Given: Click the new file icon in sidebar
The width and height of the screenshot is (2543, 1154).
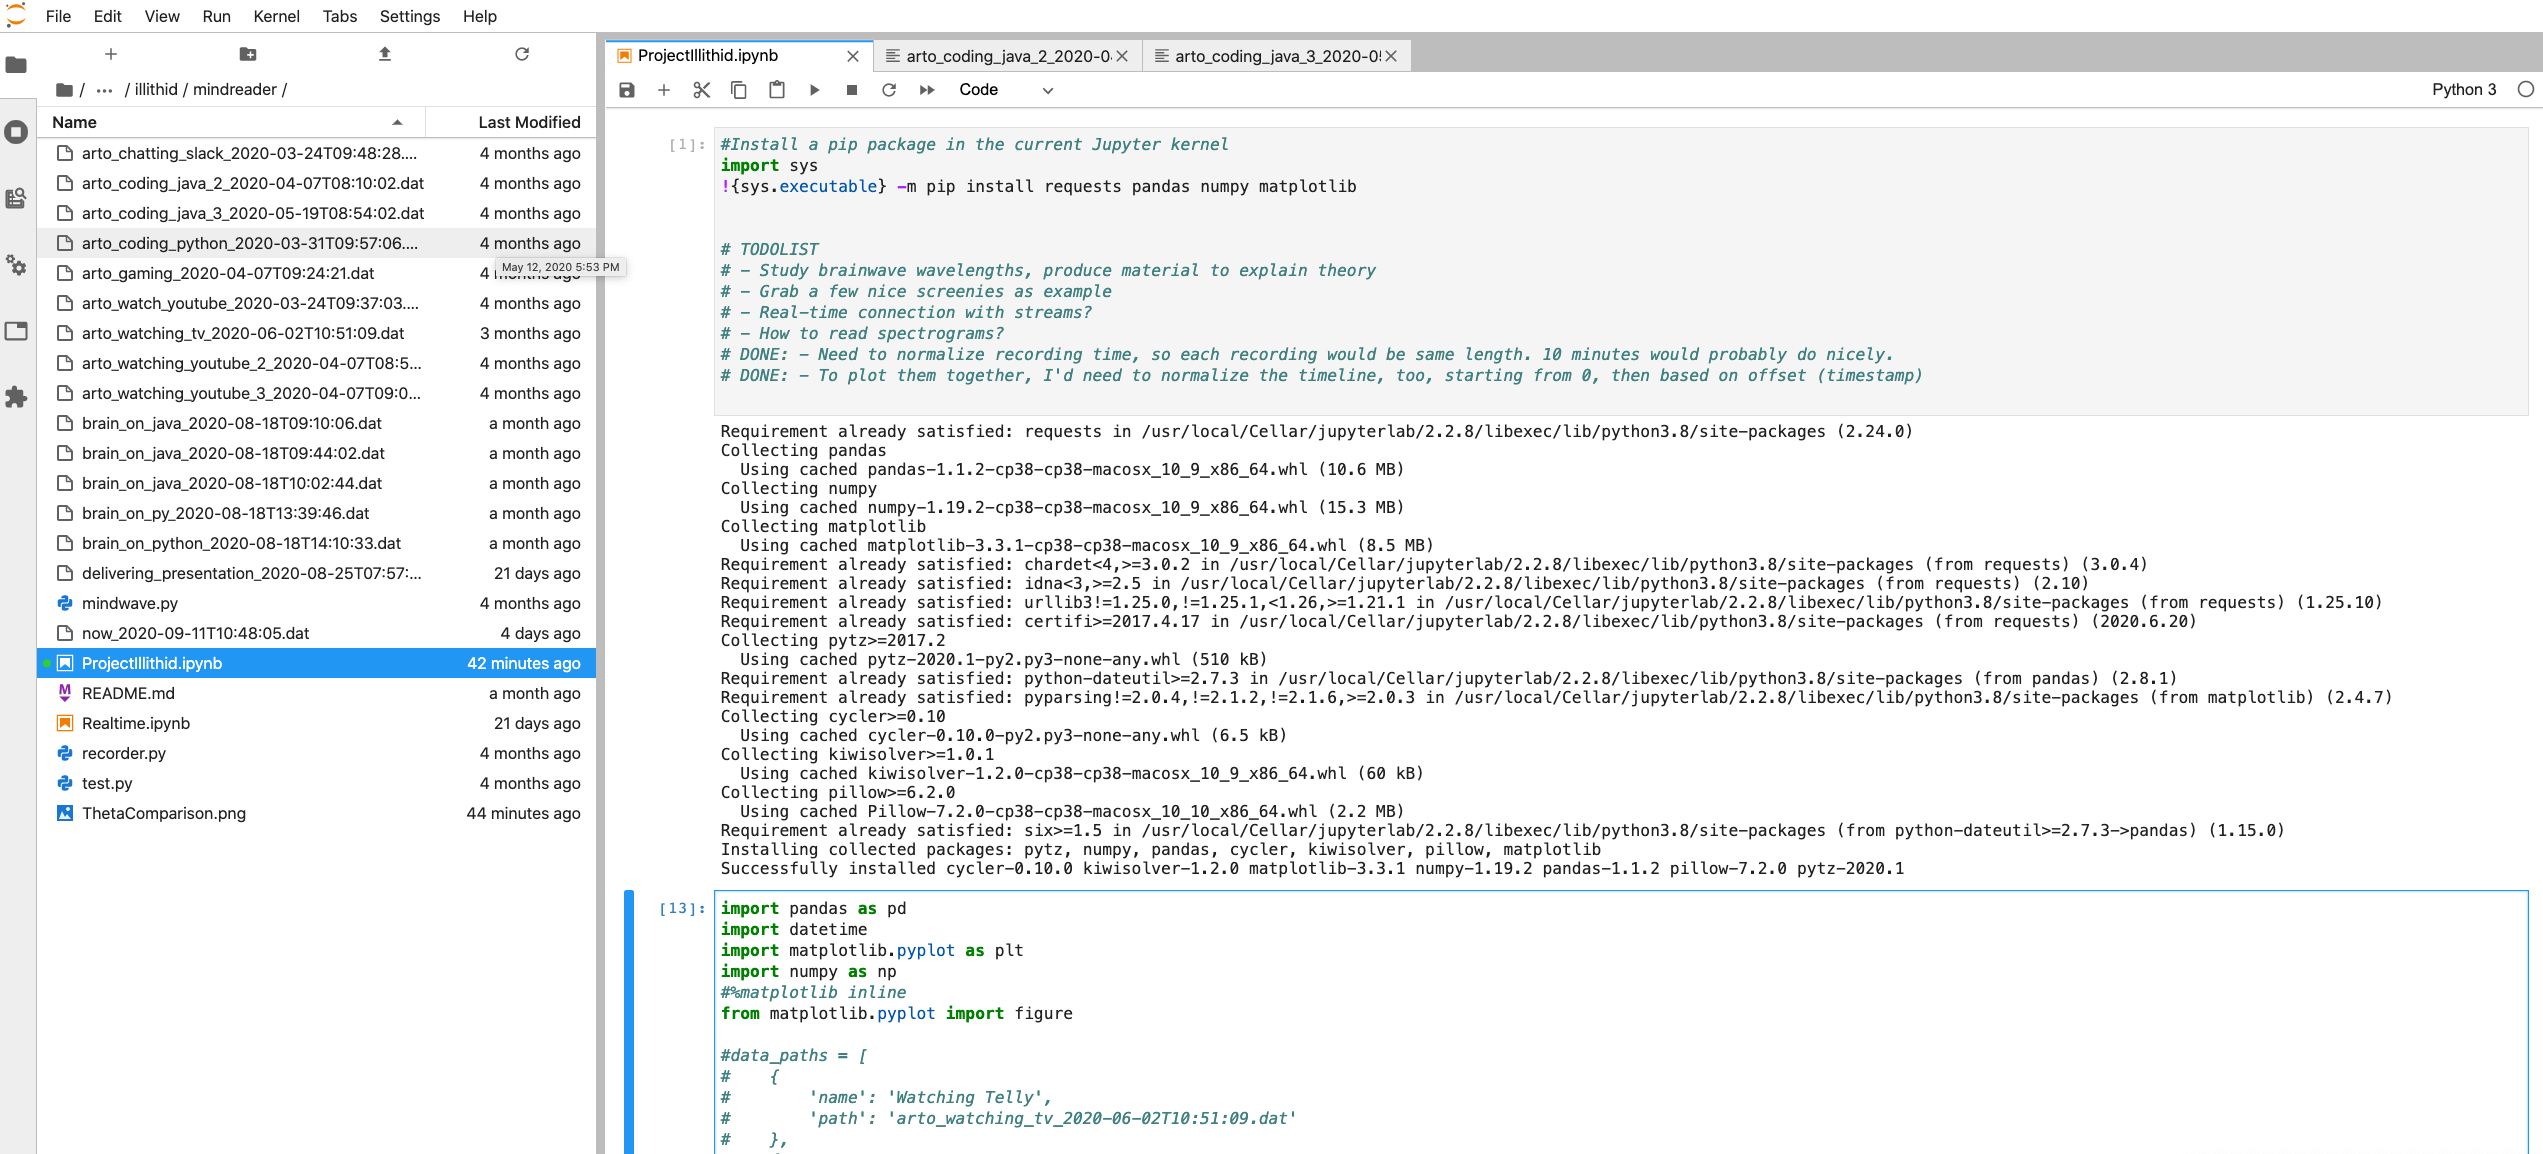Looking at the screenshot, I should [109, 53].
